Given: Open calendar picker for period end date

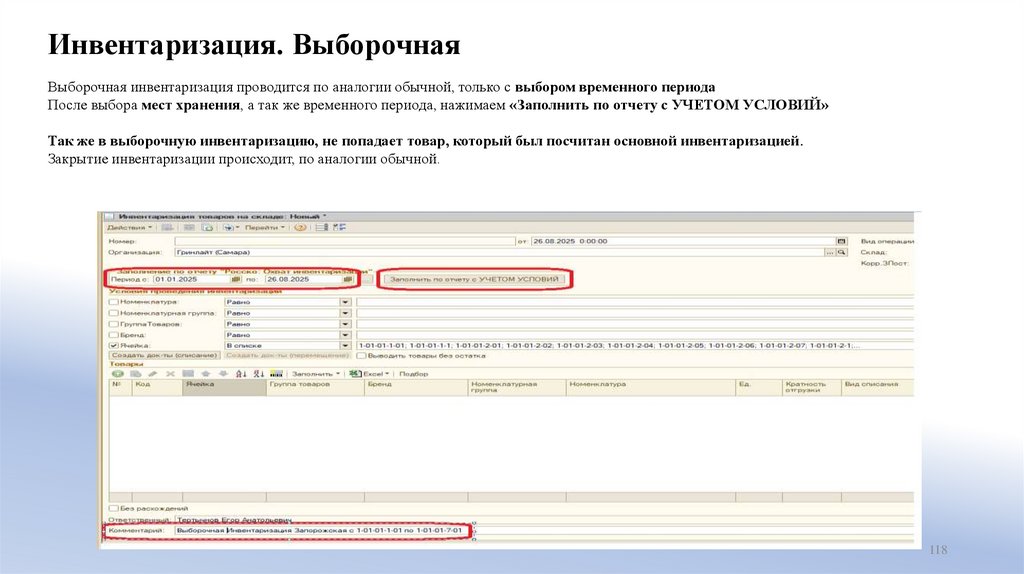Looking at the screenshot, I should pos(347,279).
